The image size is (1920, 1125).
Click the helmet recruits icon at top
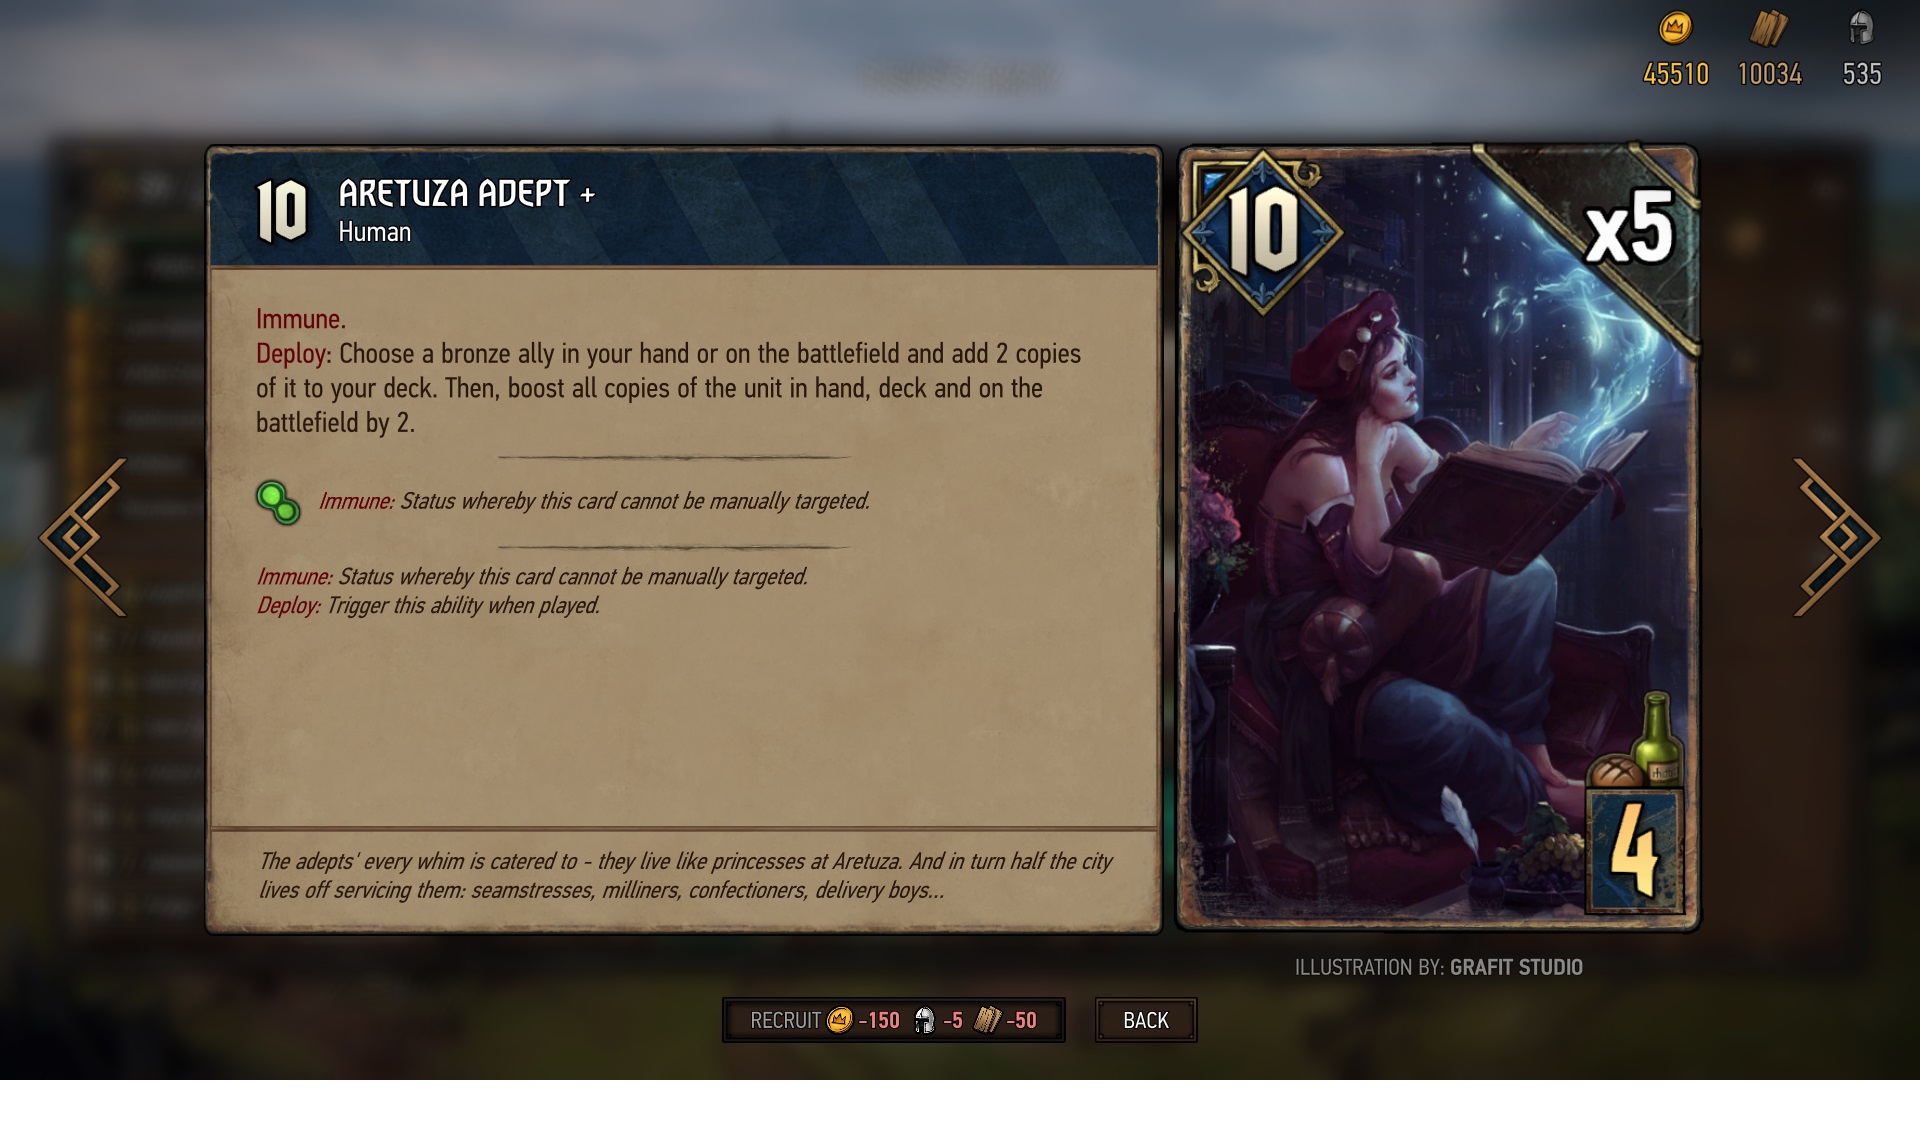1861,28
